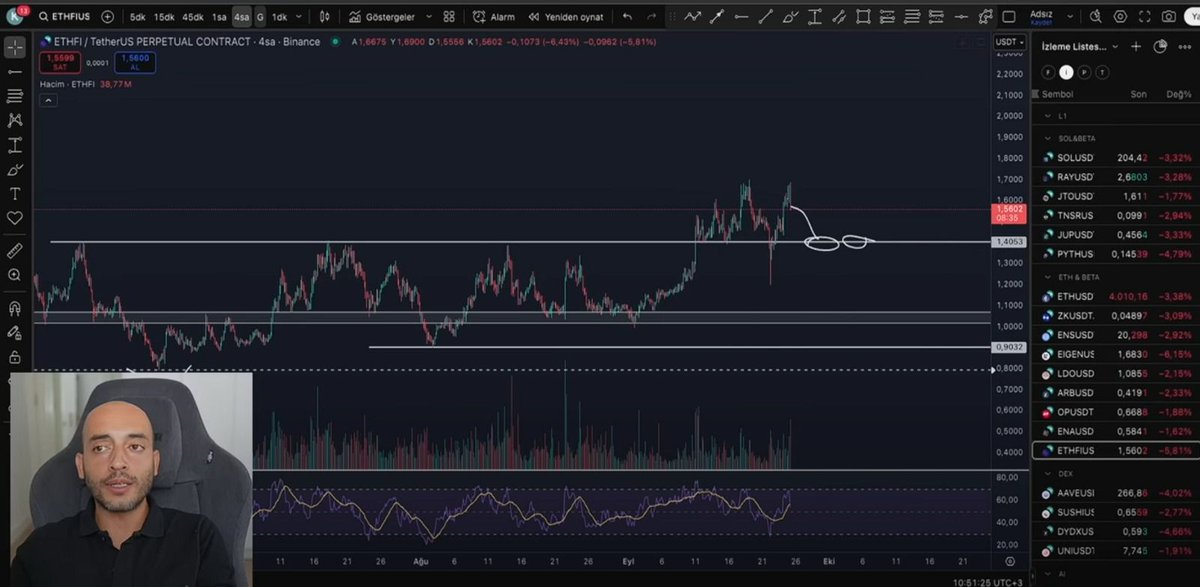Take a chart snapshot with camera icon
The image size is (1200, 587).
click(x=1170, y=17)
